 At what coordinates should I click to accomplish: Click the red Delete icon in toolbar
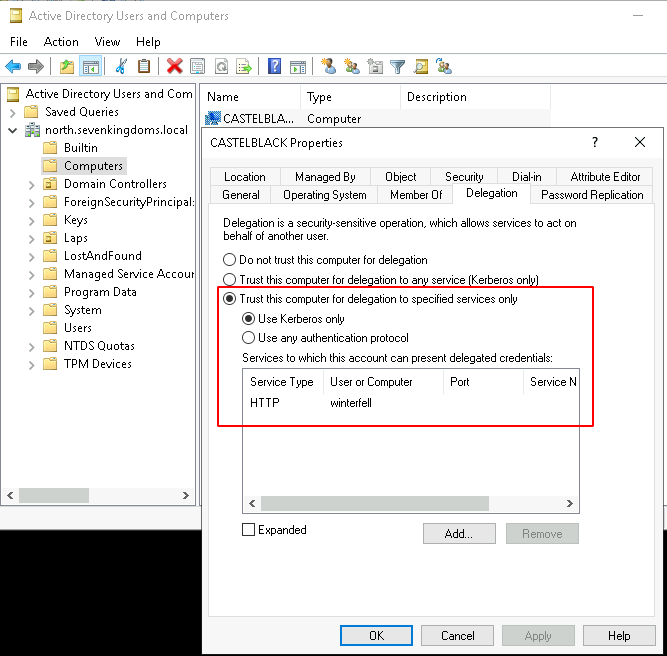[x=174, y=66]
